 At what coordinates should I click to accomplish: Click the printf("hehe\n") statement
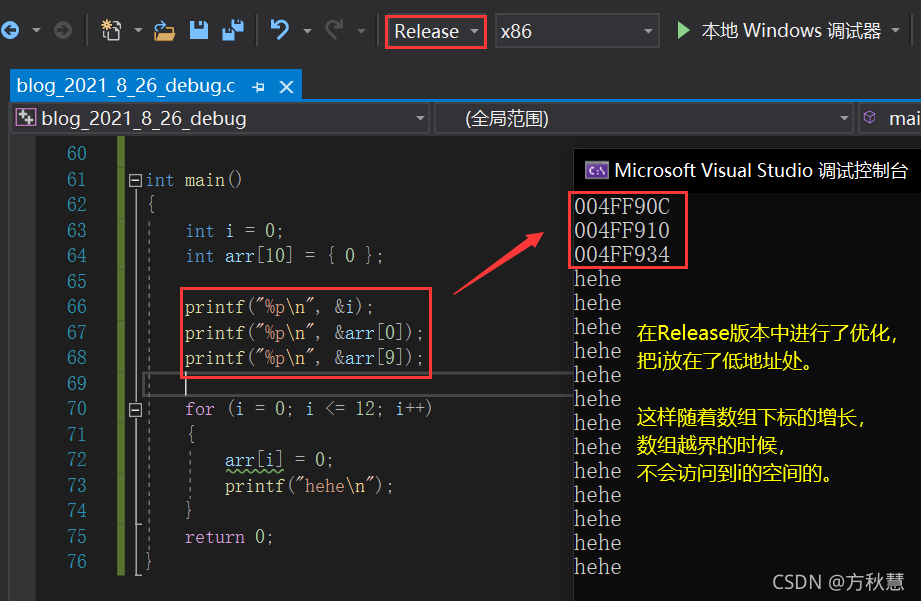pos(309,486)
